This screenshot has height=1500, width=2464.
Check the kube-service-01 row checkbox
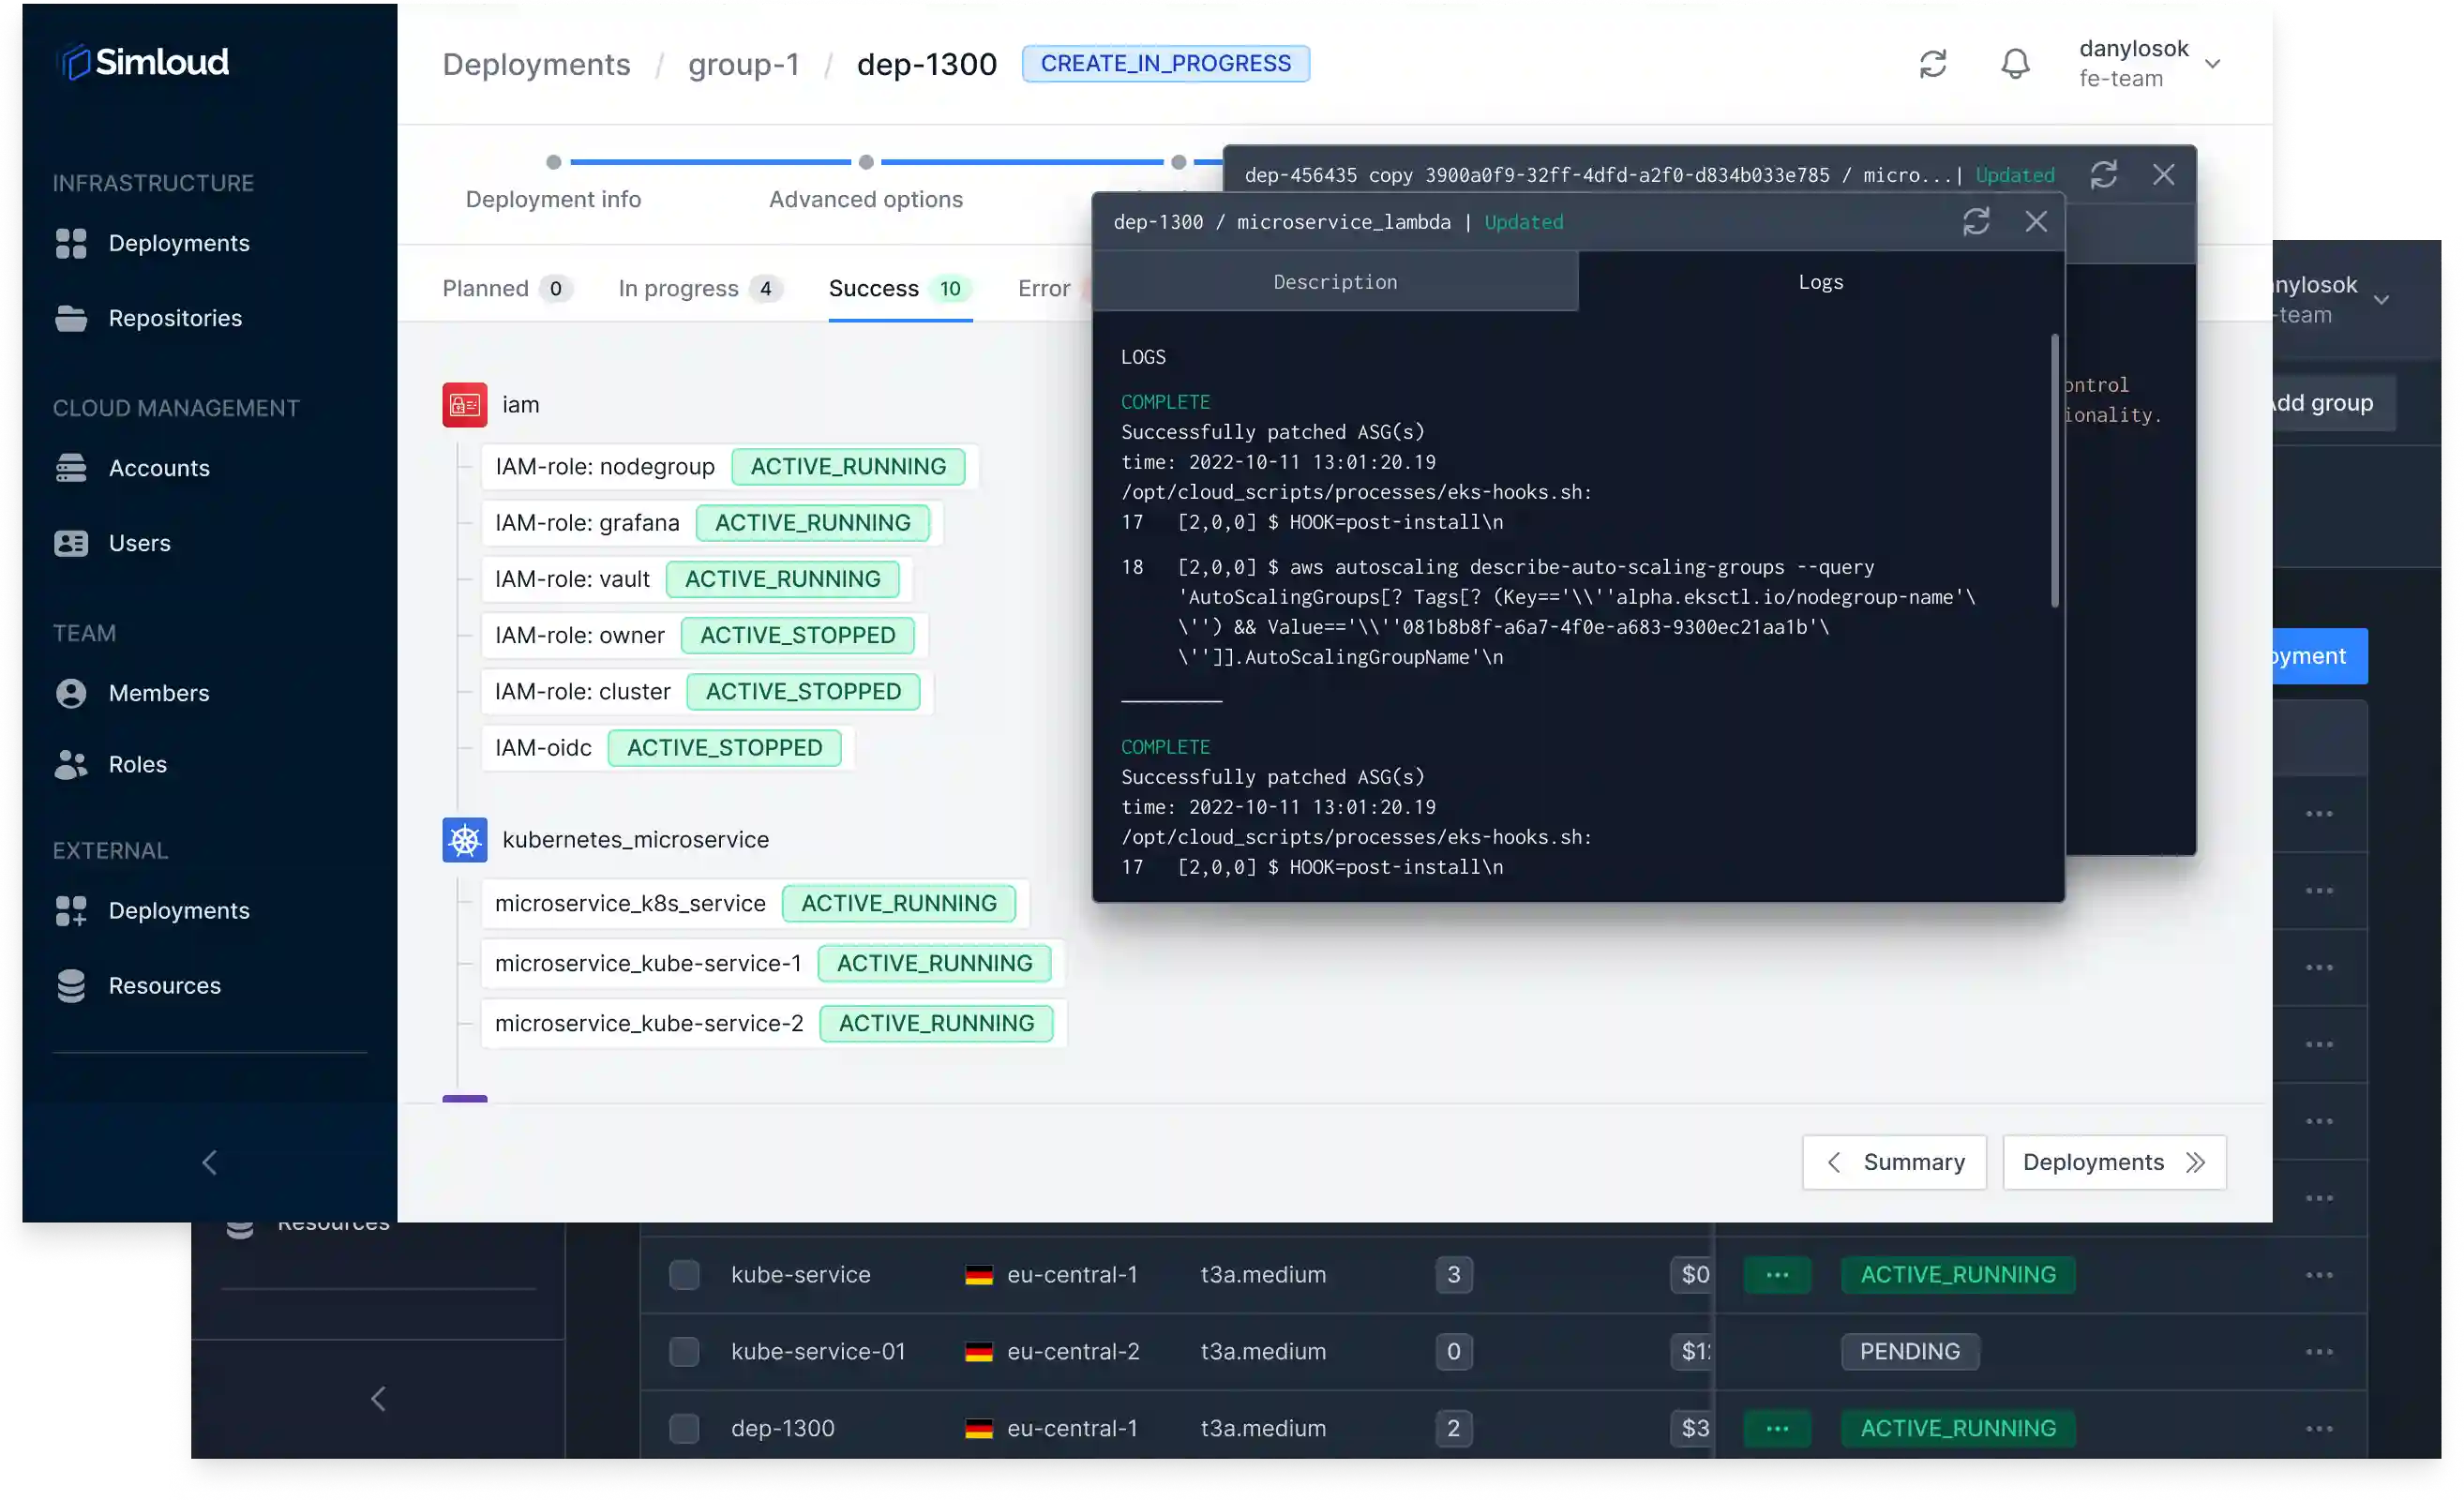coord(684,1351)
